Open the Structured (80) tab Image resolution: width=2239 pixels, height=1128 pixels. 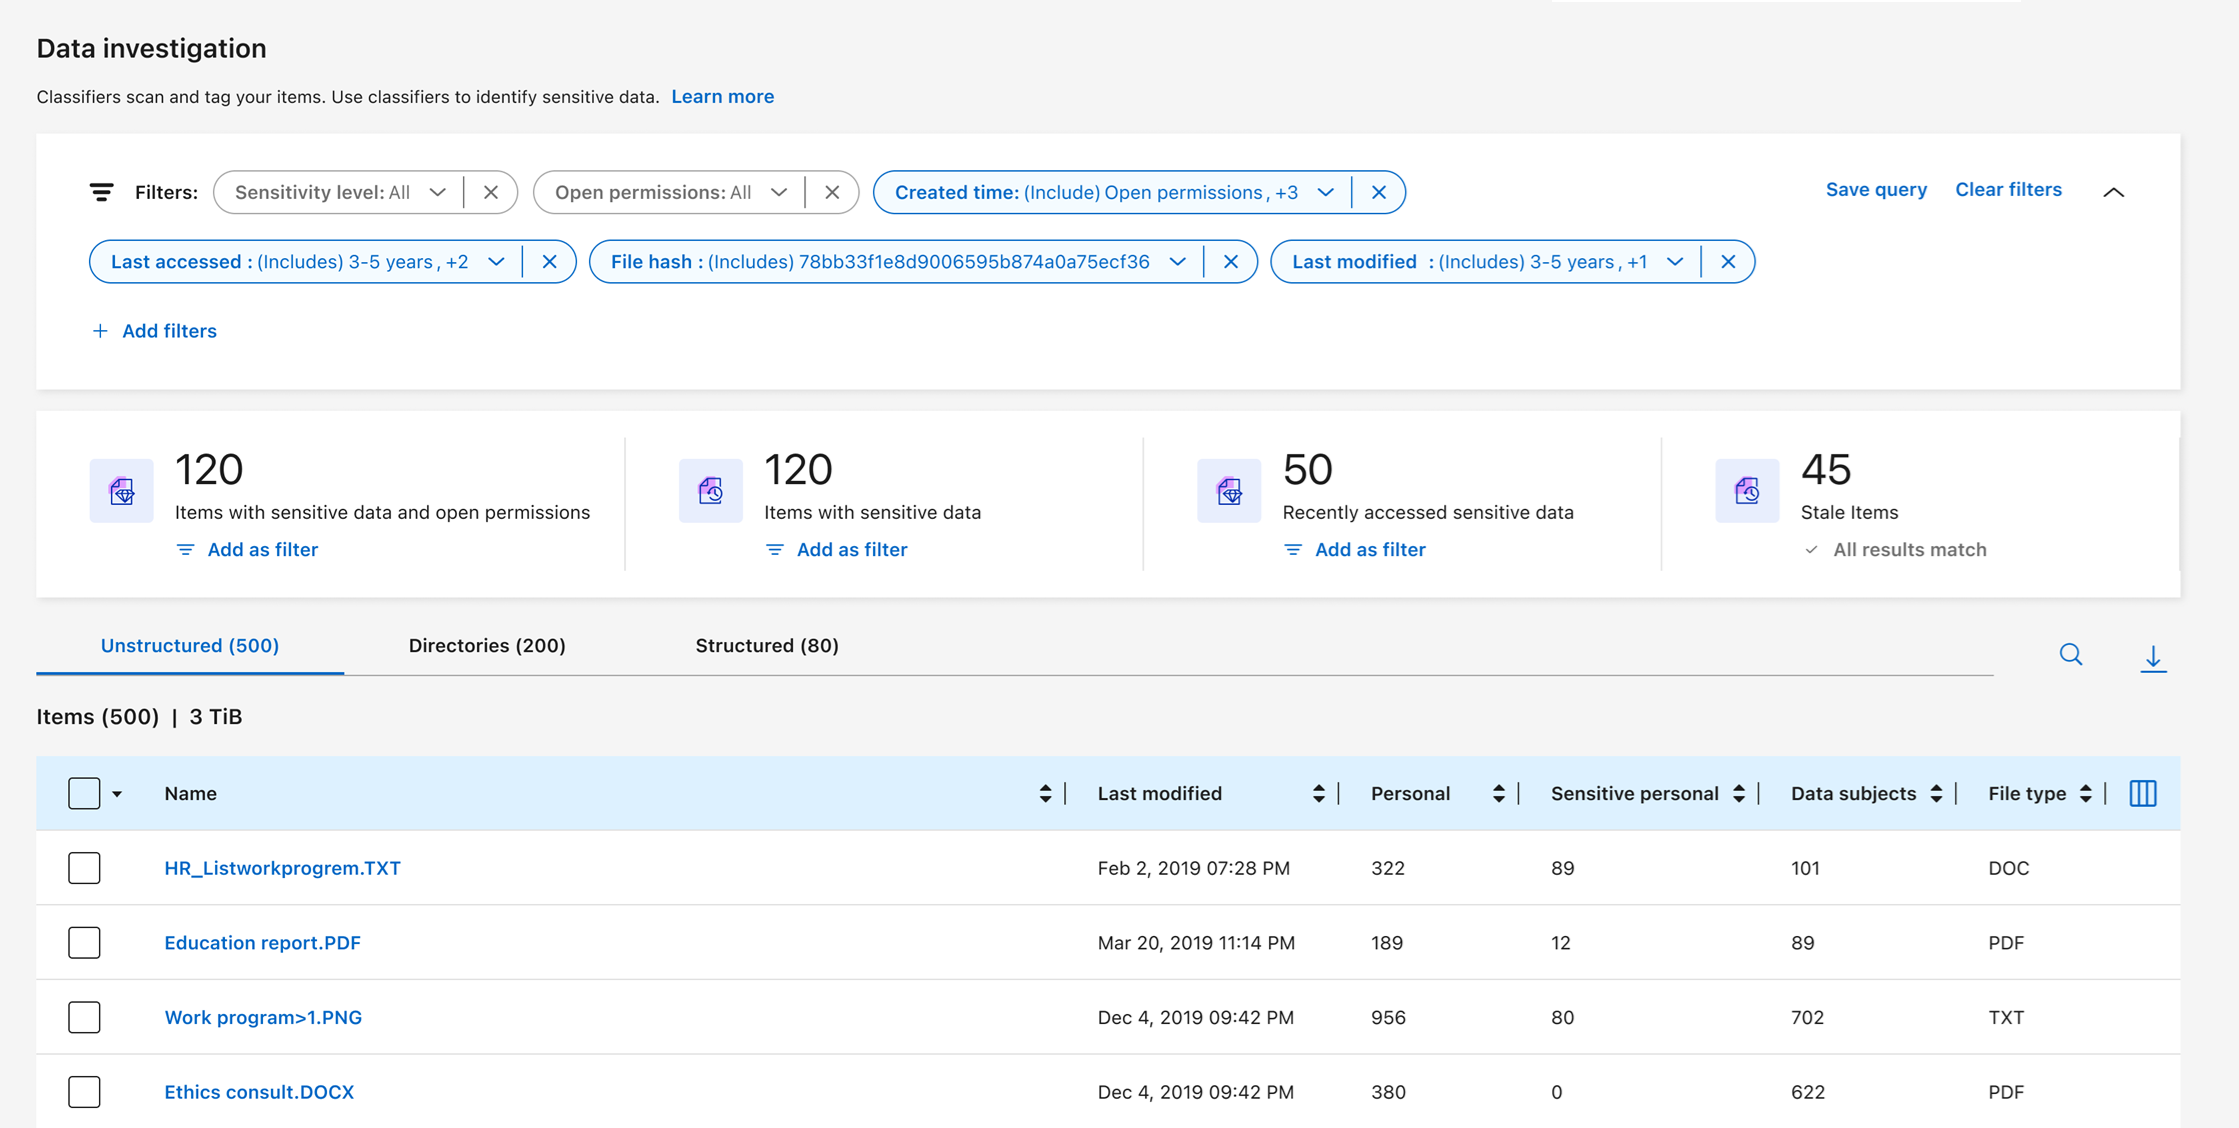click(x=766, y=646)
